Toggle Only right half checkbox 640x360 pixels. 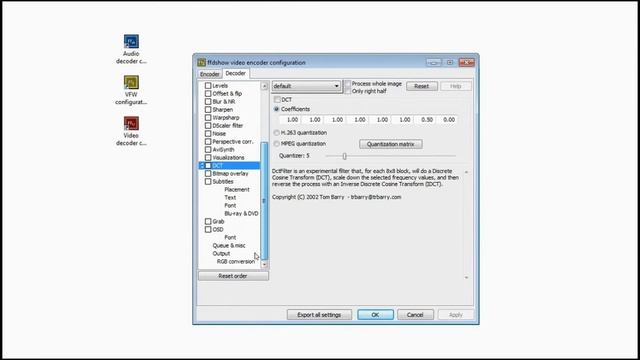click(x=348, y=91)
